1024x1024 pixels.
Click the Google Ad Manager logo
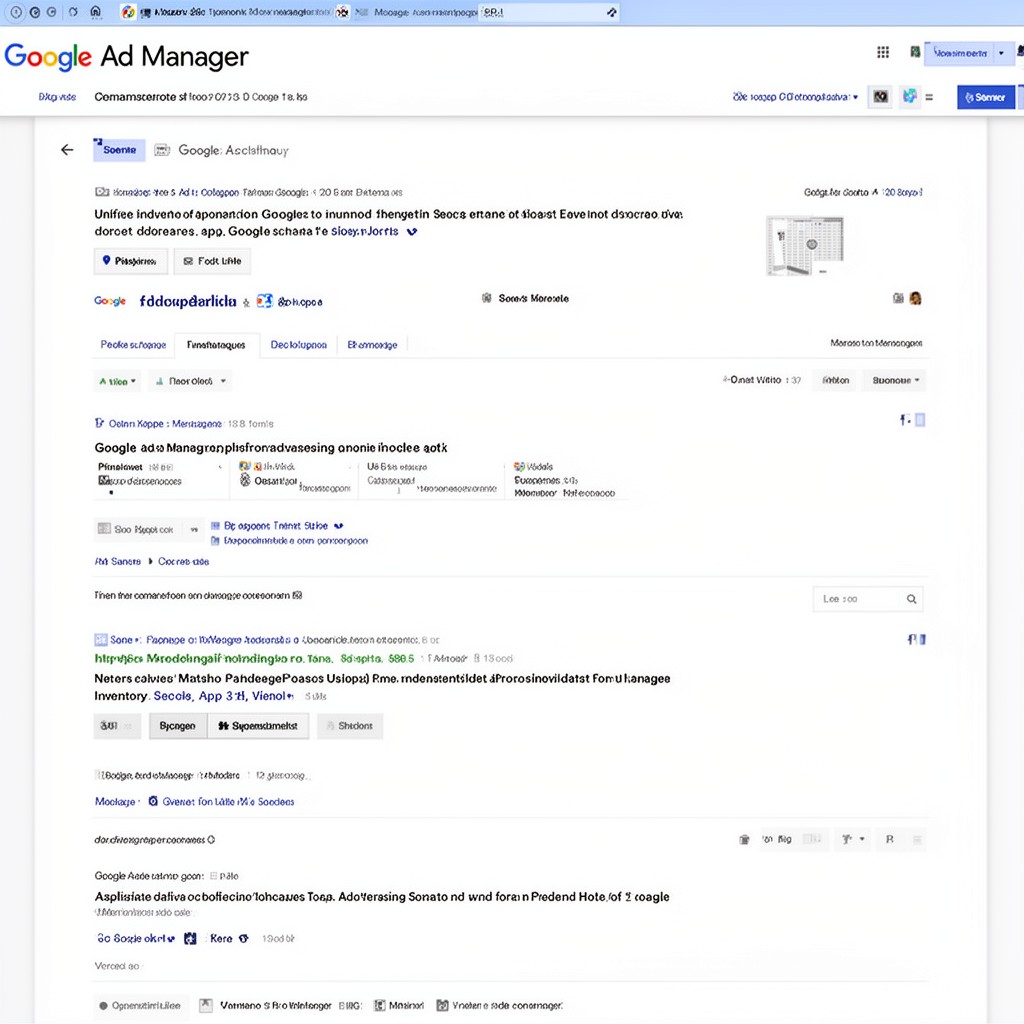pos(126,57)
